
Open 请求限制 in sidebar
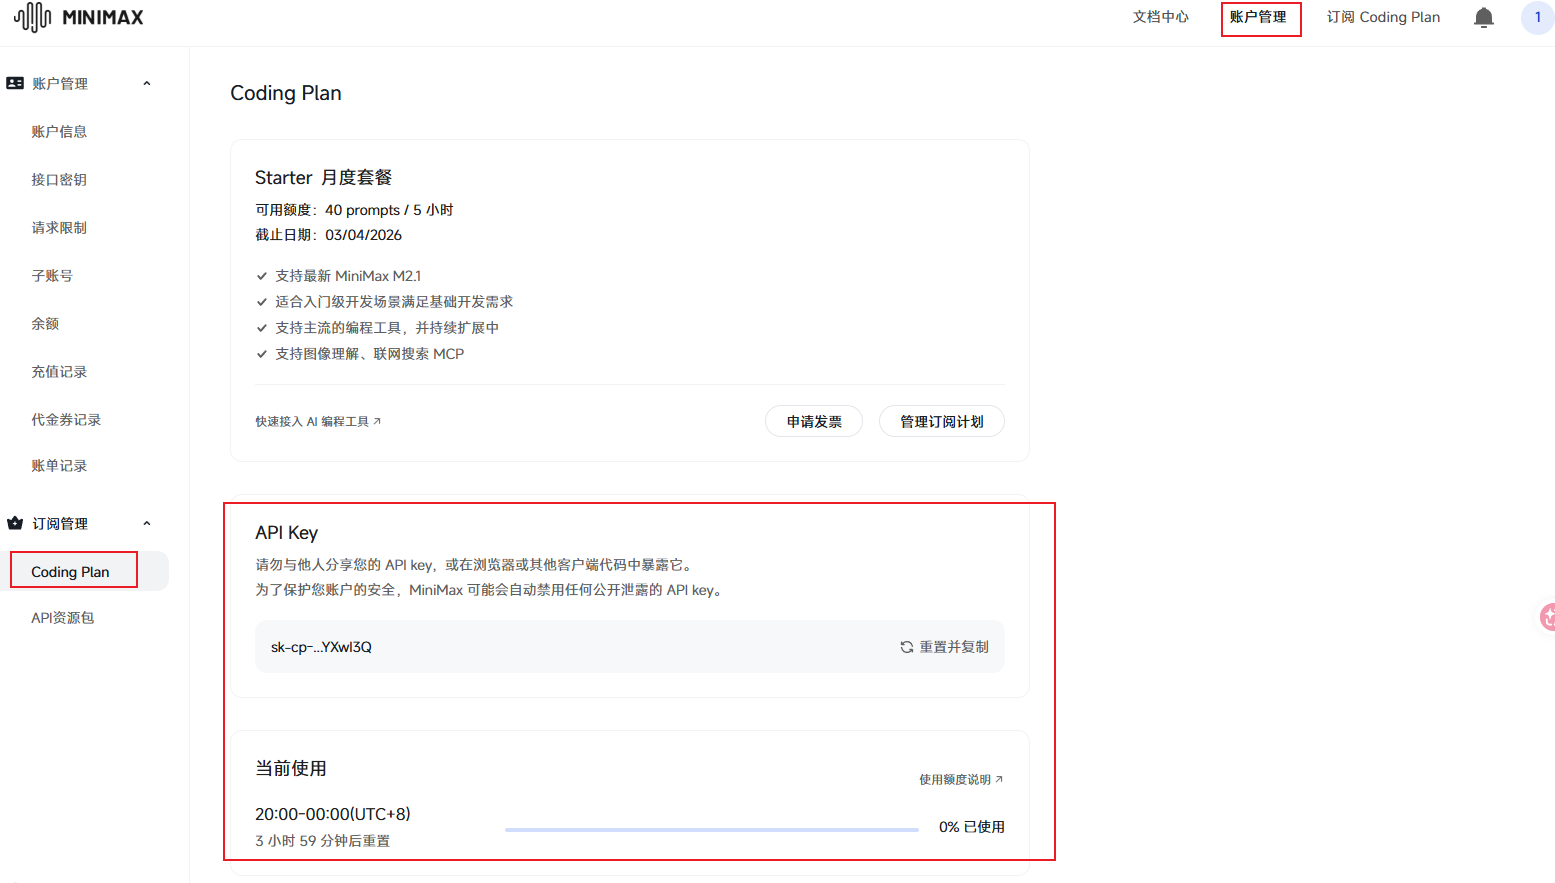[x=59, y=227]
